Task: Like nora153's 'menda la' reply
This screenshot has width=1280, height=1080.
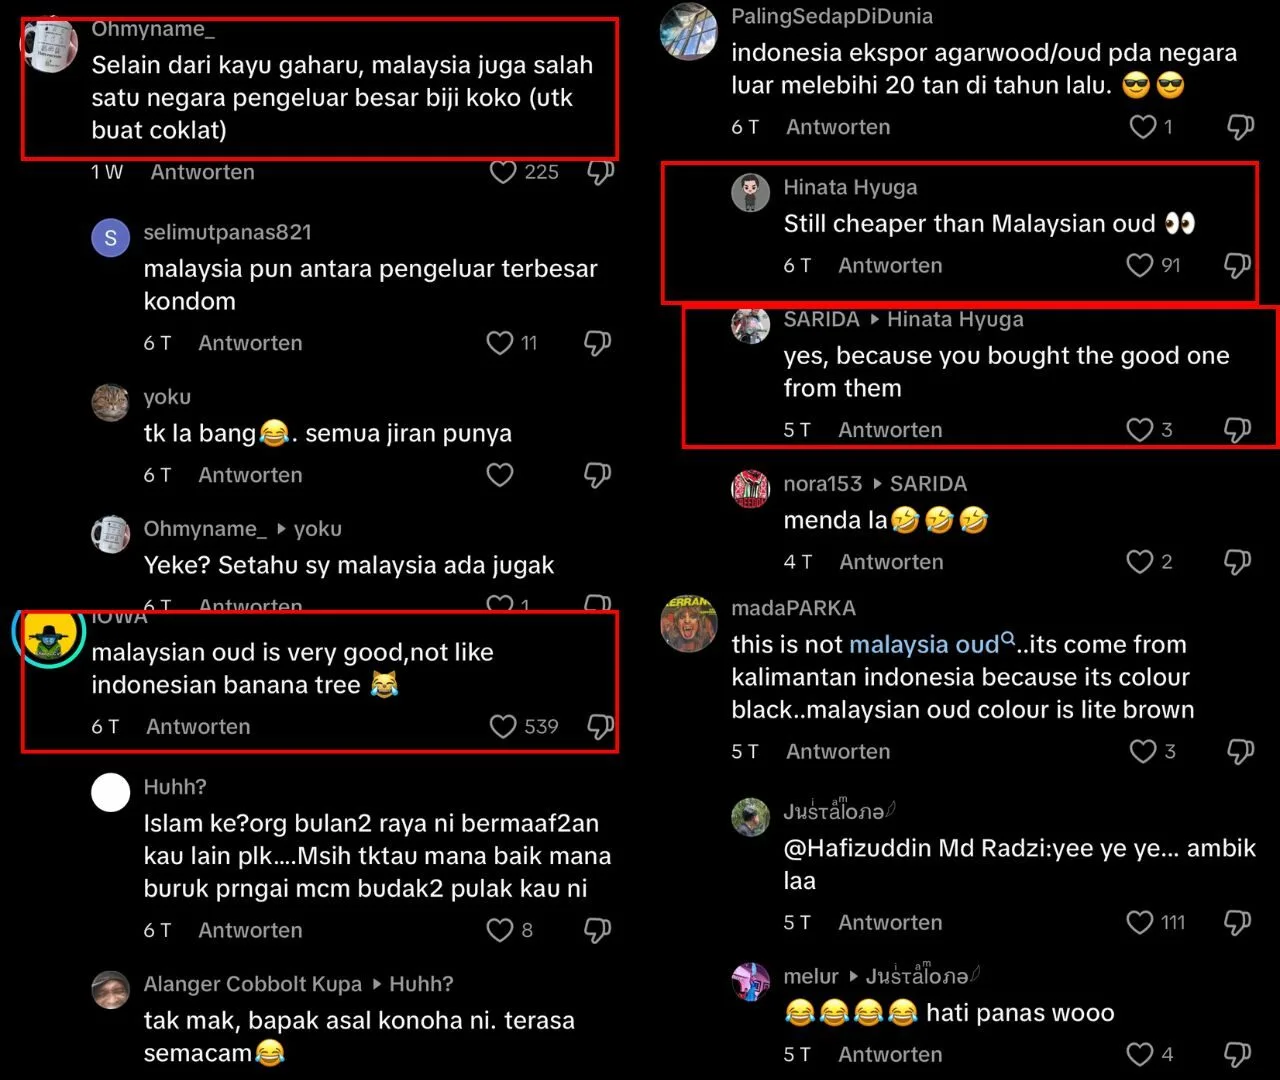Action: pyautogui.click(x=1140, y=561)
